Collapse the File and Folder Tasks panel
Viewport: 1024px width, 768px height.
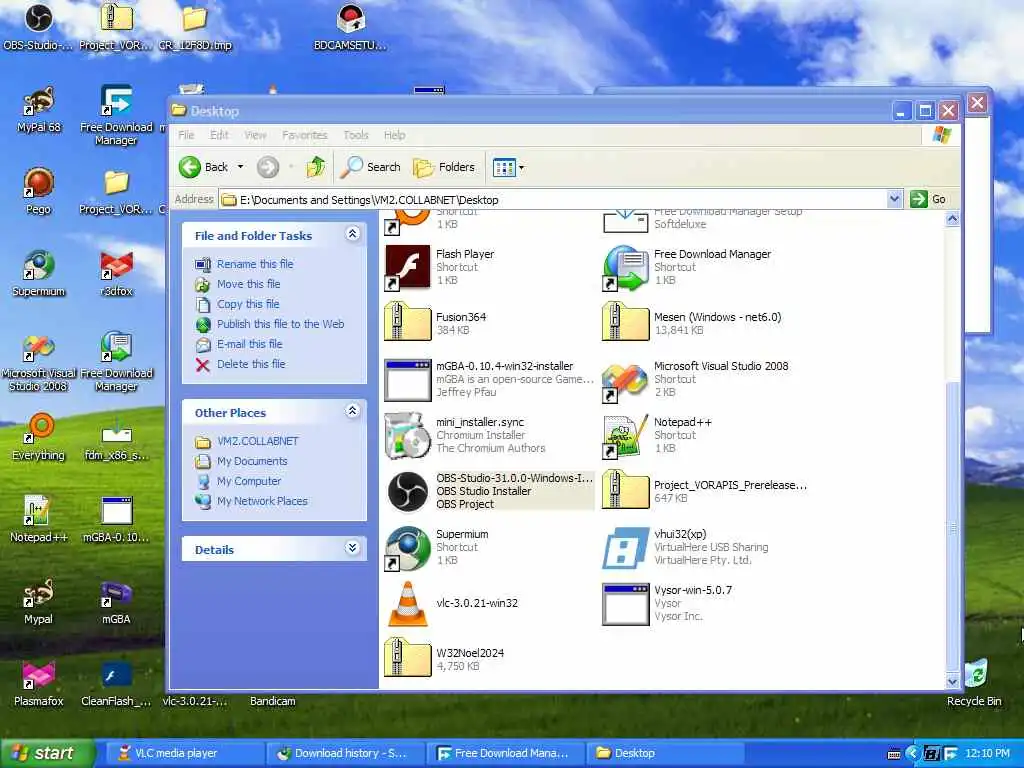tap(352, 234)
